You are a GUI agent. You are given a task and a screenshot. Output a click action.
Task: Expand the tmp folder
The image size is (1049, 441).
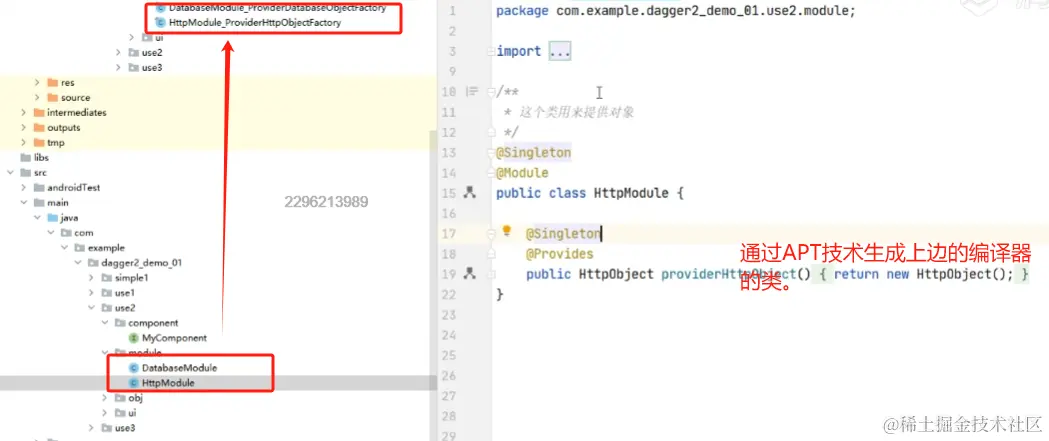point(23,143)
